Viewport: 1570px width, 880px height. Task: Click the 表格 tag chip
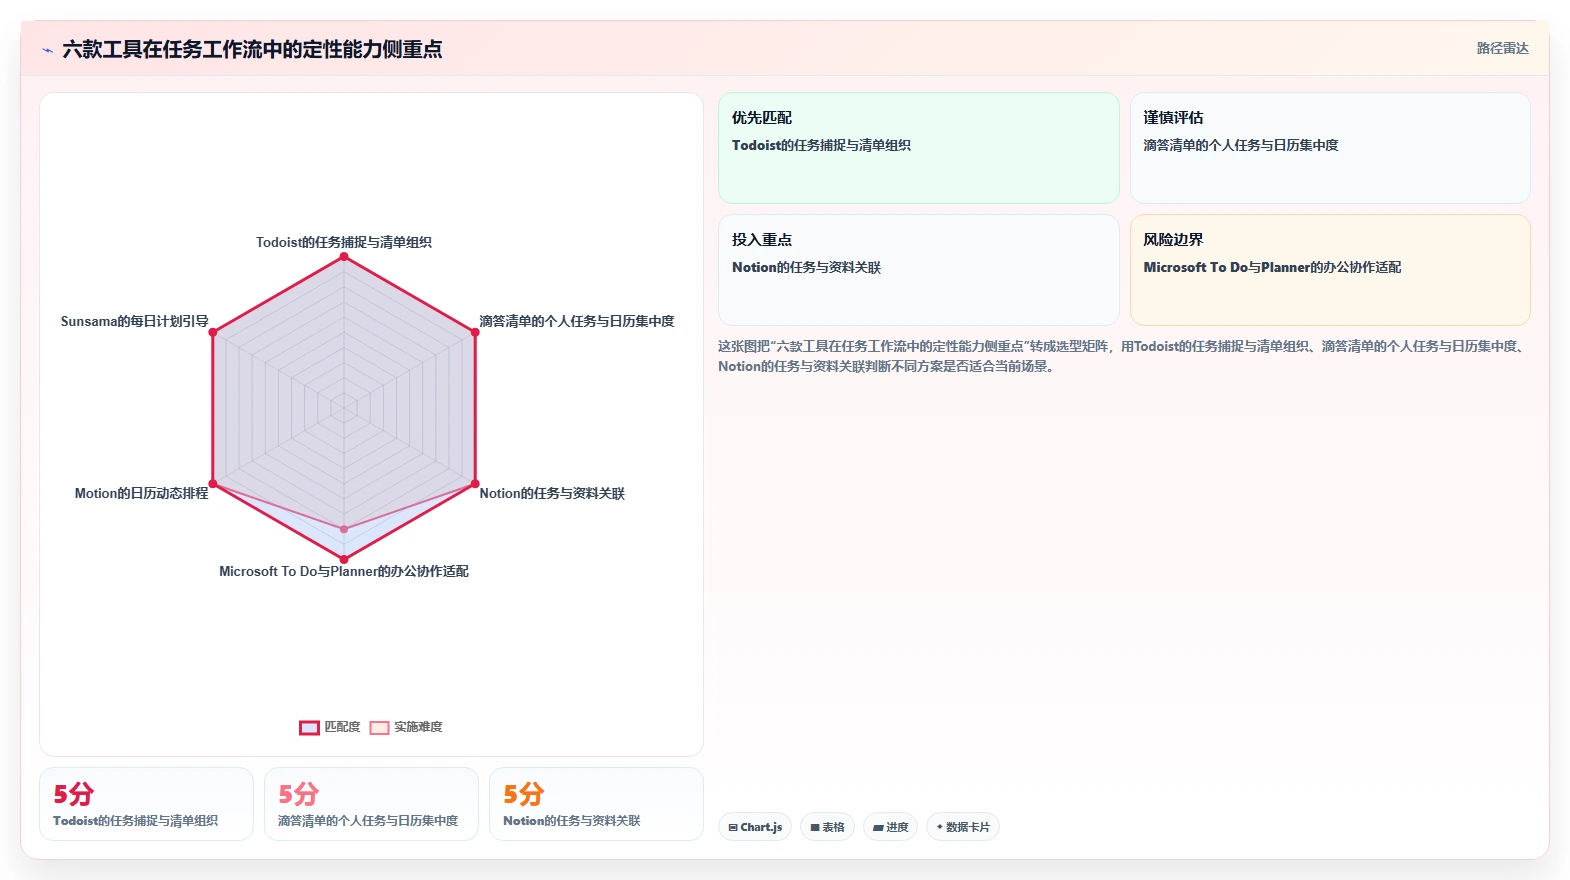(827, 827)
